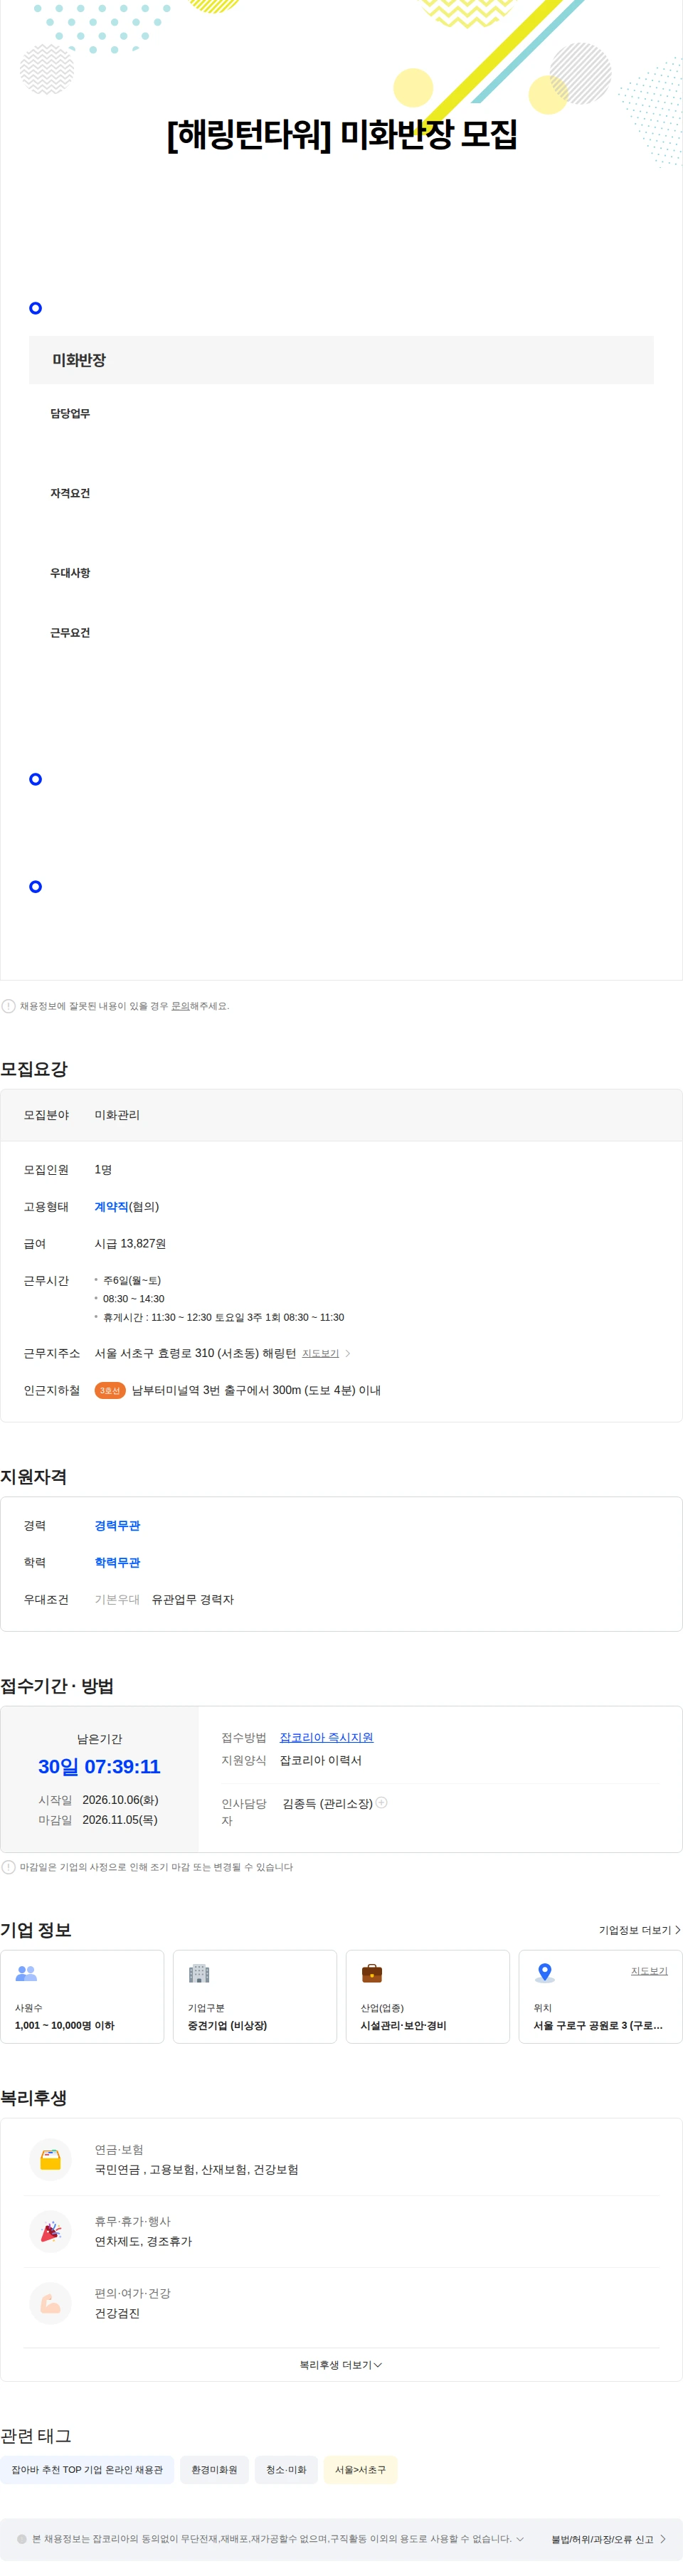Click the address 서울 구로구 공원로 3
This screenshot has height=2576, width=683.
pyautogui.click(x=598, y=2025)
